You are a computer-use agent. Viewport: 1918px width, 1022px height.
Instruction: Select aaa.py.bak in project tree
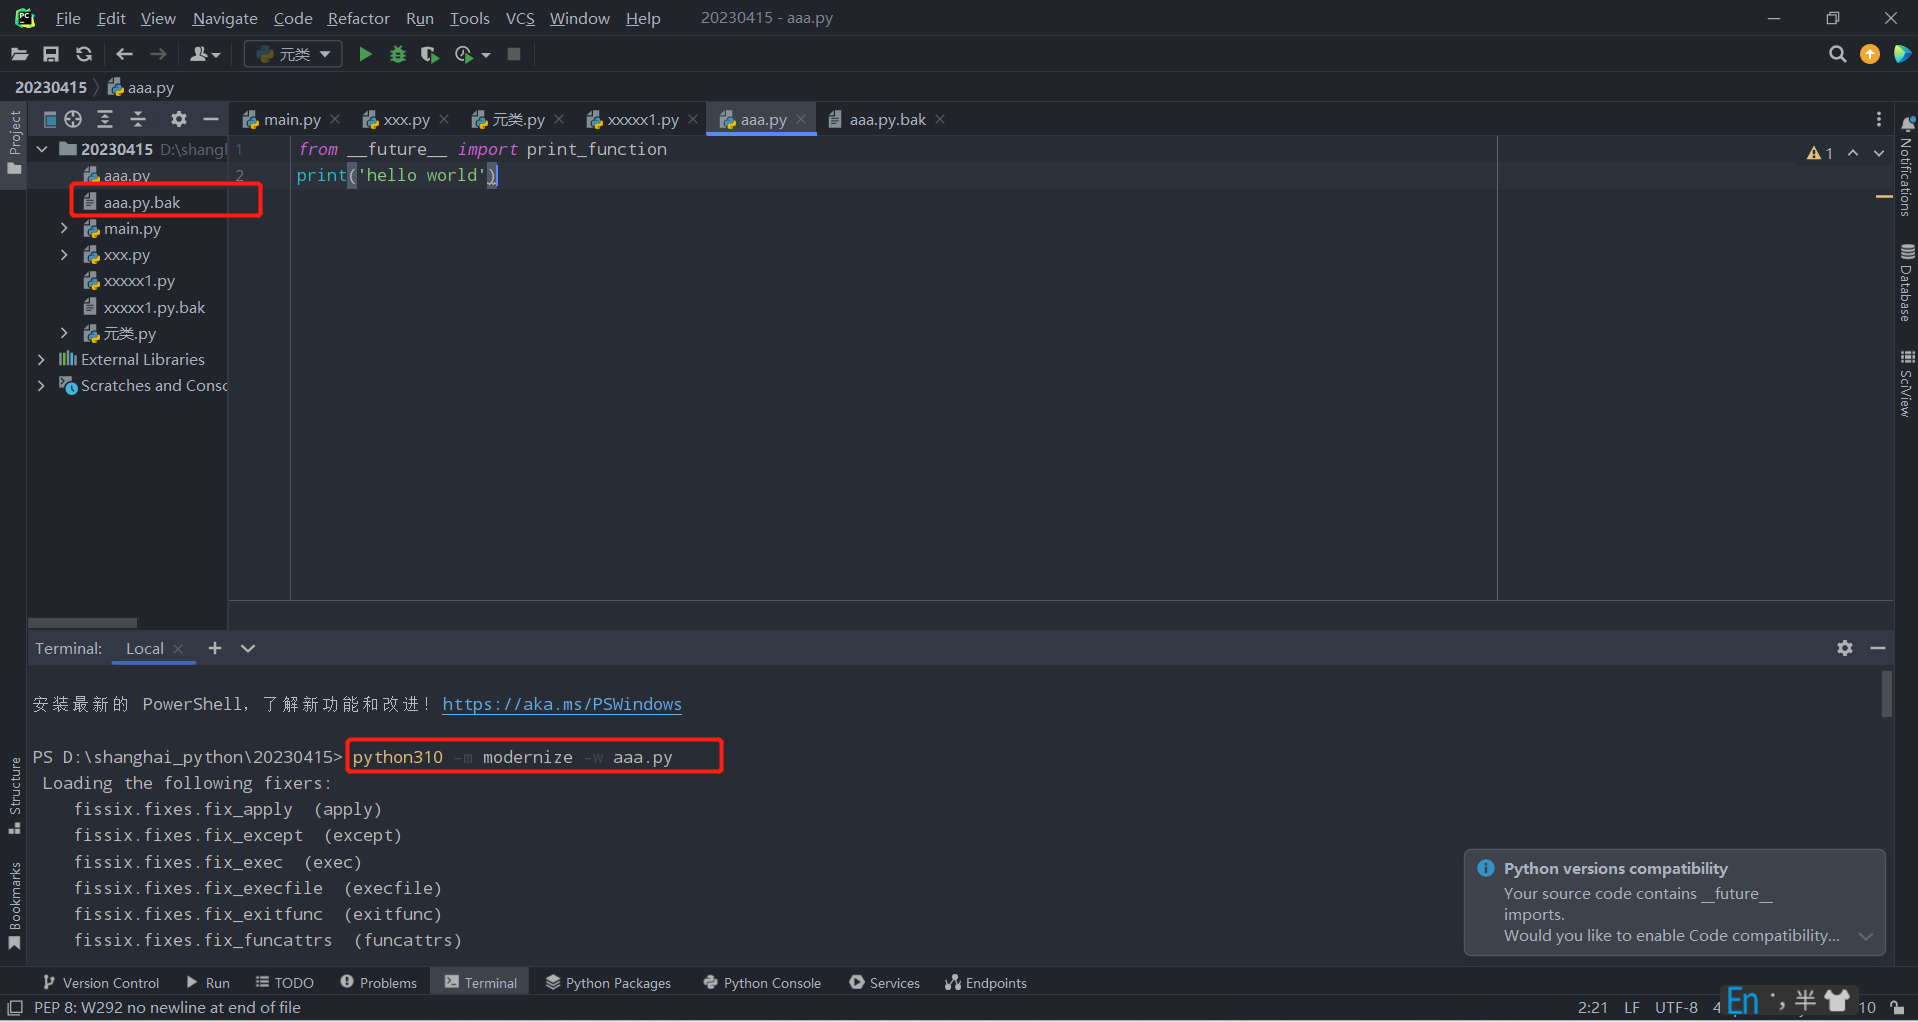click(142, 202)
